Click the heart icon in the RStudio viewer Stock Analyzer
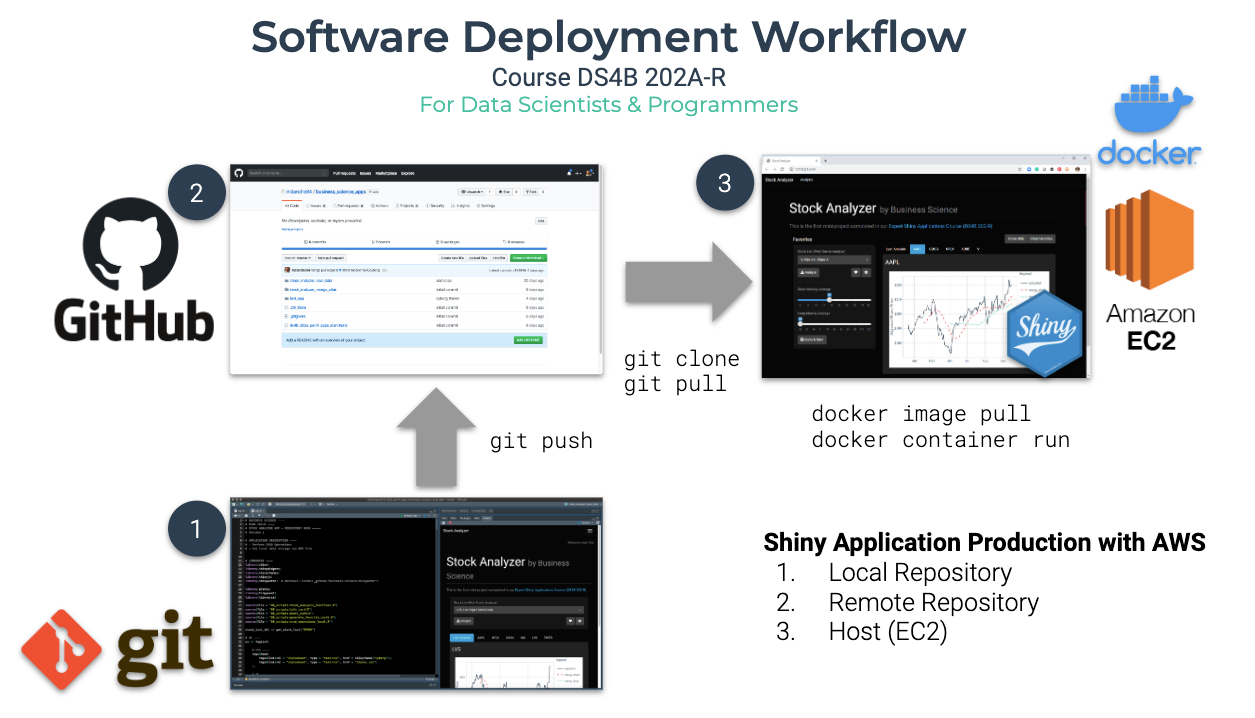This screenshot has height=718, width=1255. click(571, 620)
